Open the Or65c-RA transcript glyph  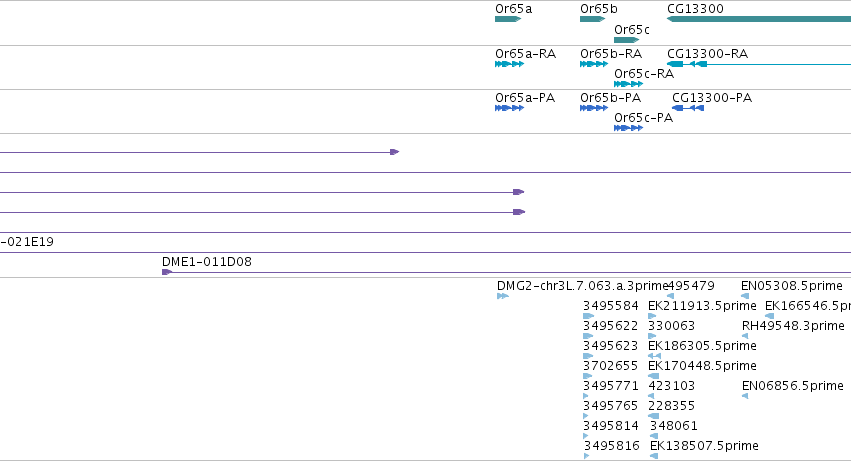[x=628, y=84]
